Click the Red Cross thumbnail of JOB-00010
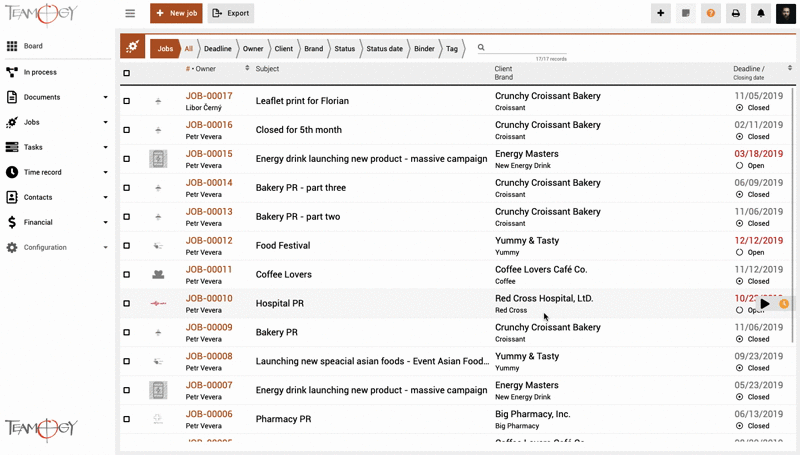Image resolution: width=800 pixels, height=455 pixels. click(x=158, y=304)
